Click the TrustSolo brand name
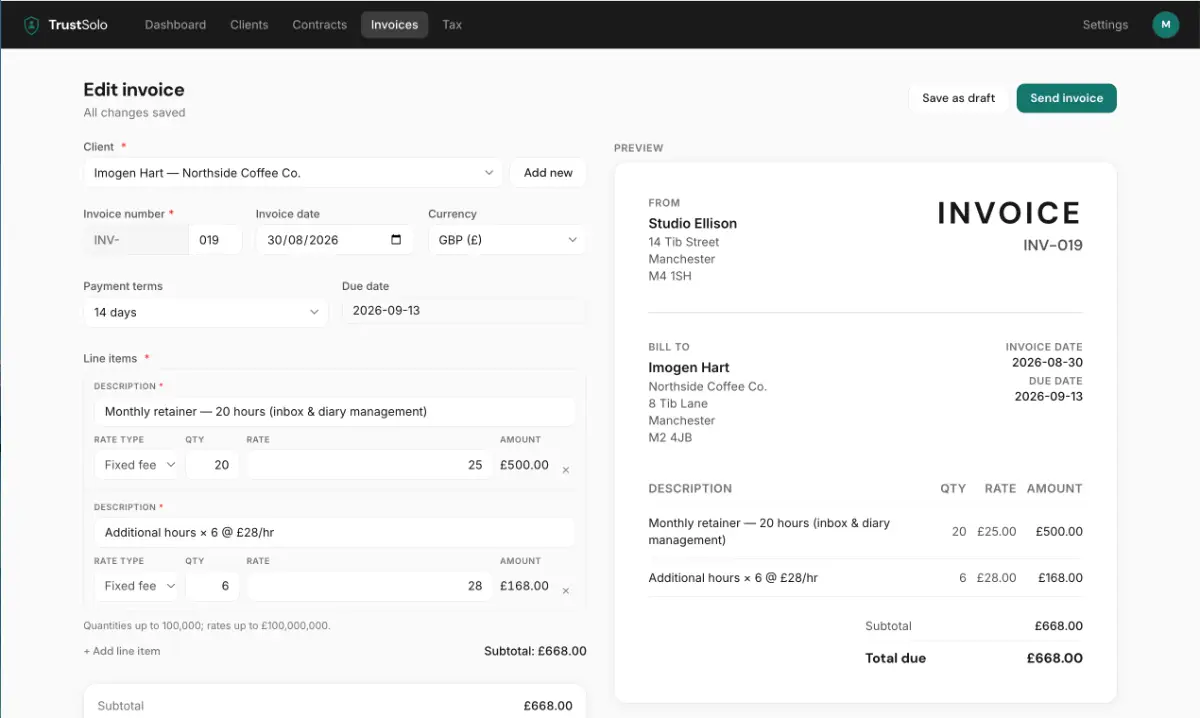 tap(78, 25)
